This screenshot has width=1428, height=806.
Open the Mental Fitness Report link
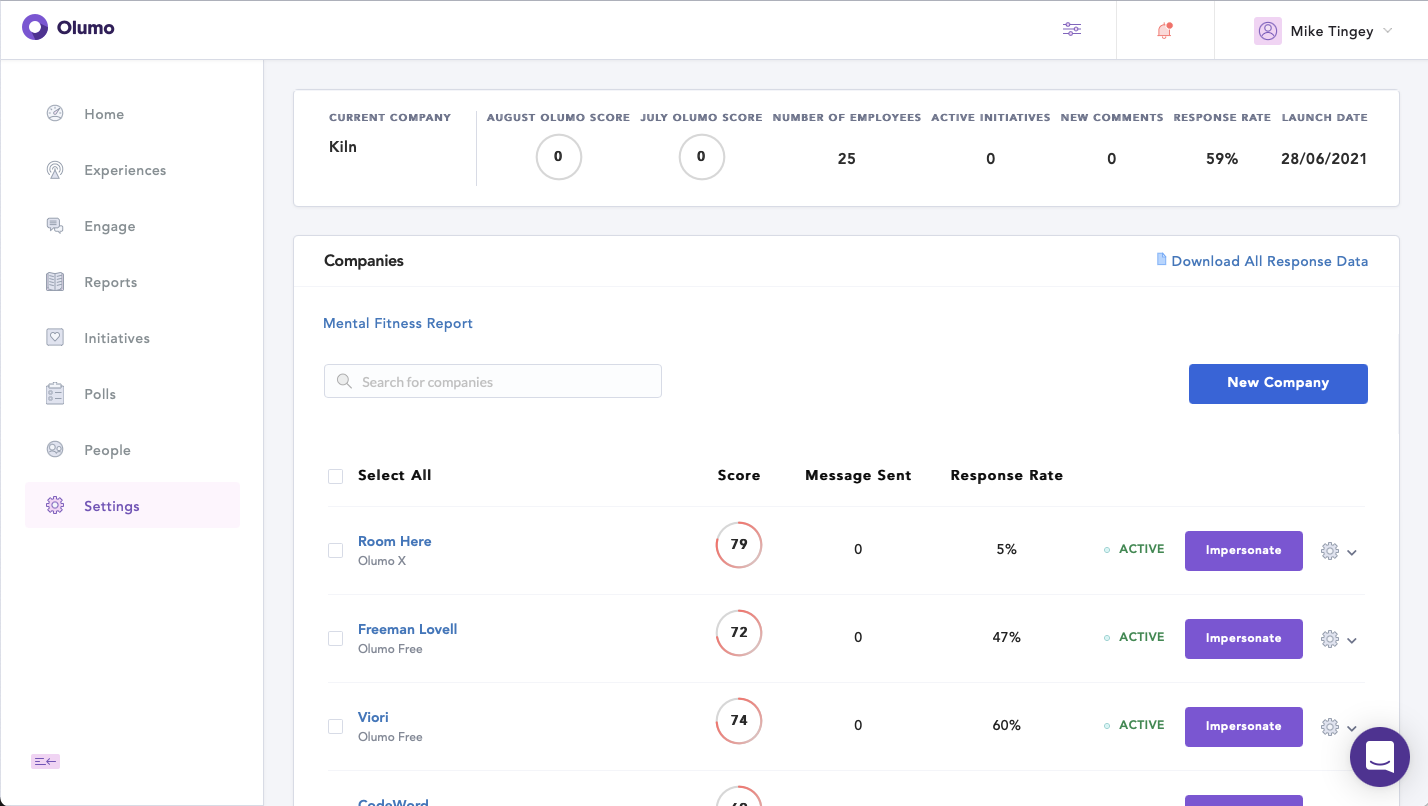point(398,323)
